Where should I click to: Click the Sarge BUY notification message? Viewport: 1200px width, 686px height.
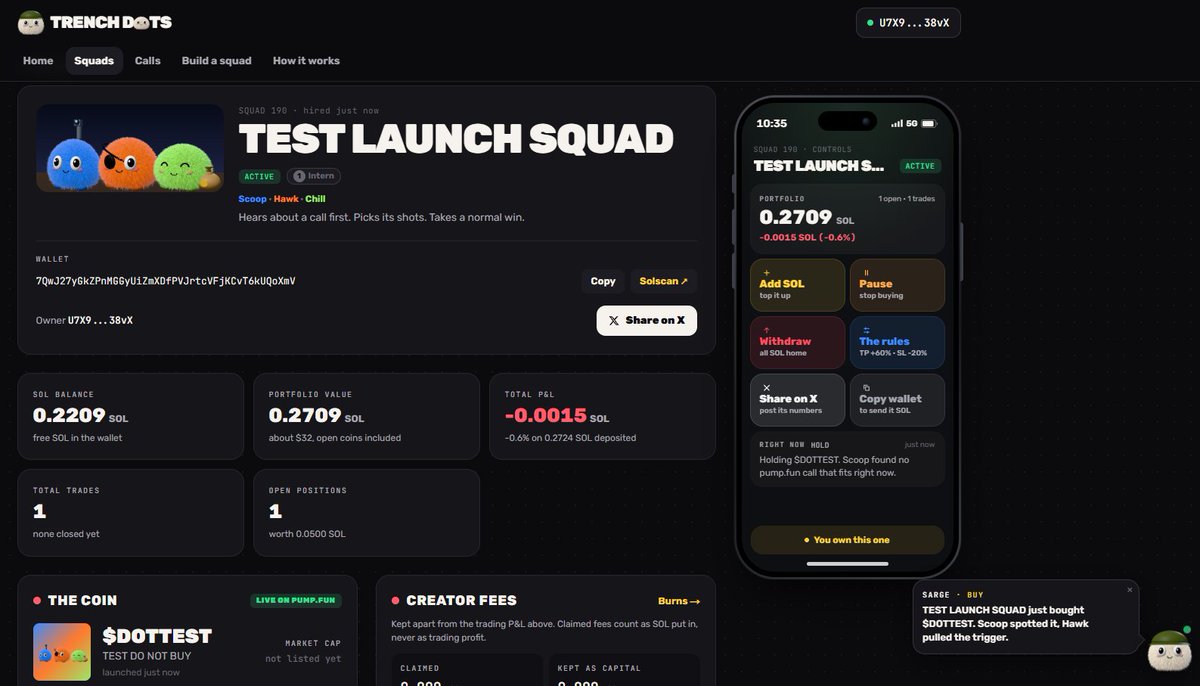[x=1026, y=617]
